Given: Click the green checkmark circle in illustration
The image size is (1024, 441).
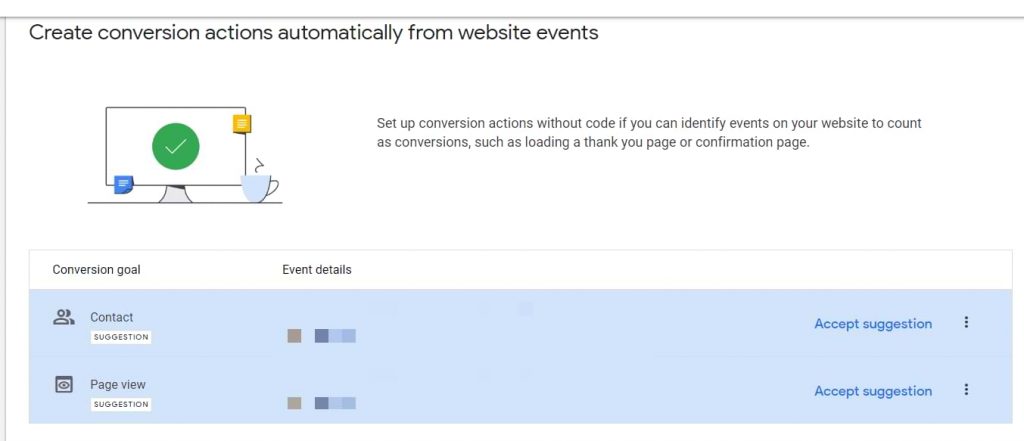Looking at the screenshot, I should [176, 147].
